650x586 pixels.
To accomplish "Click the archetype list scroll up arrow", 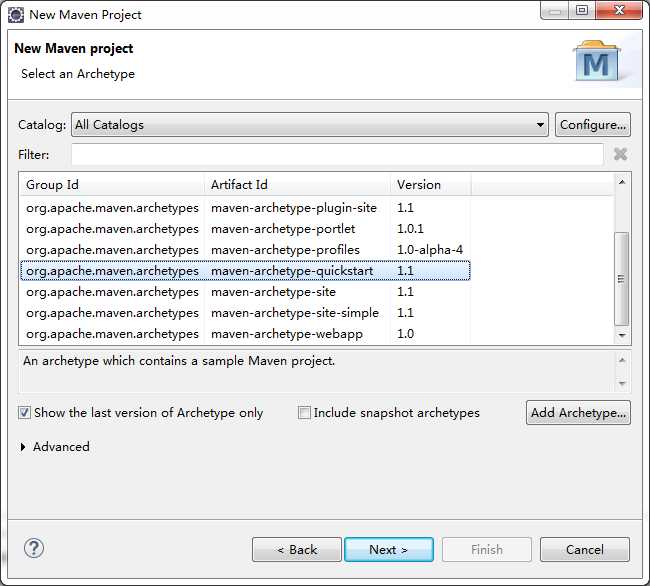I will 622,182.
